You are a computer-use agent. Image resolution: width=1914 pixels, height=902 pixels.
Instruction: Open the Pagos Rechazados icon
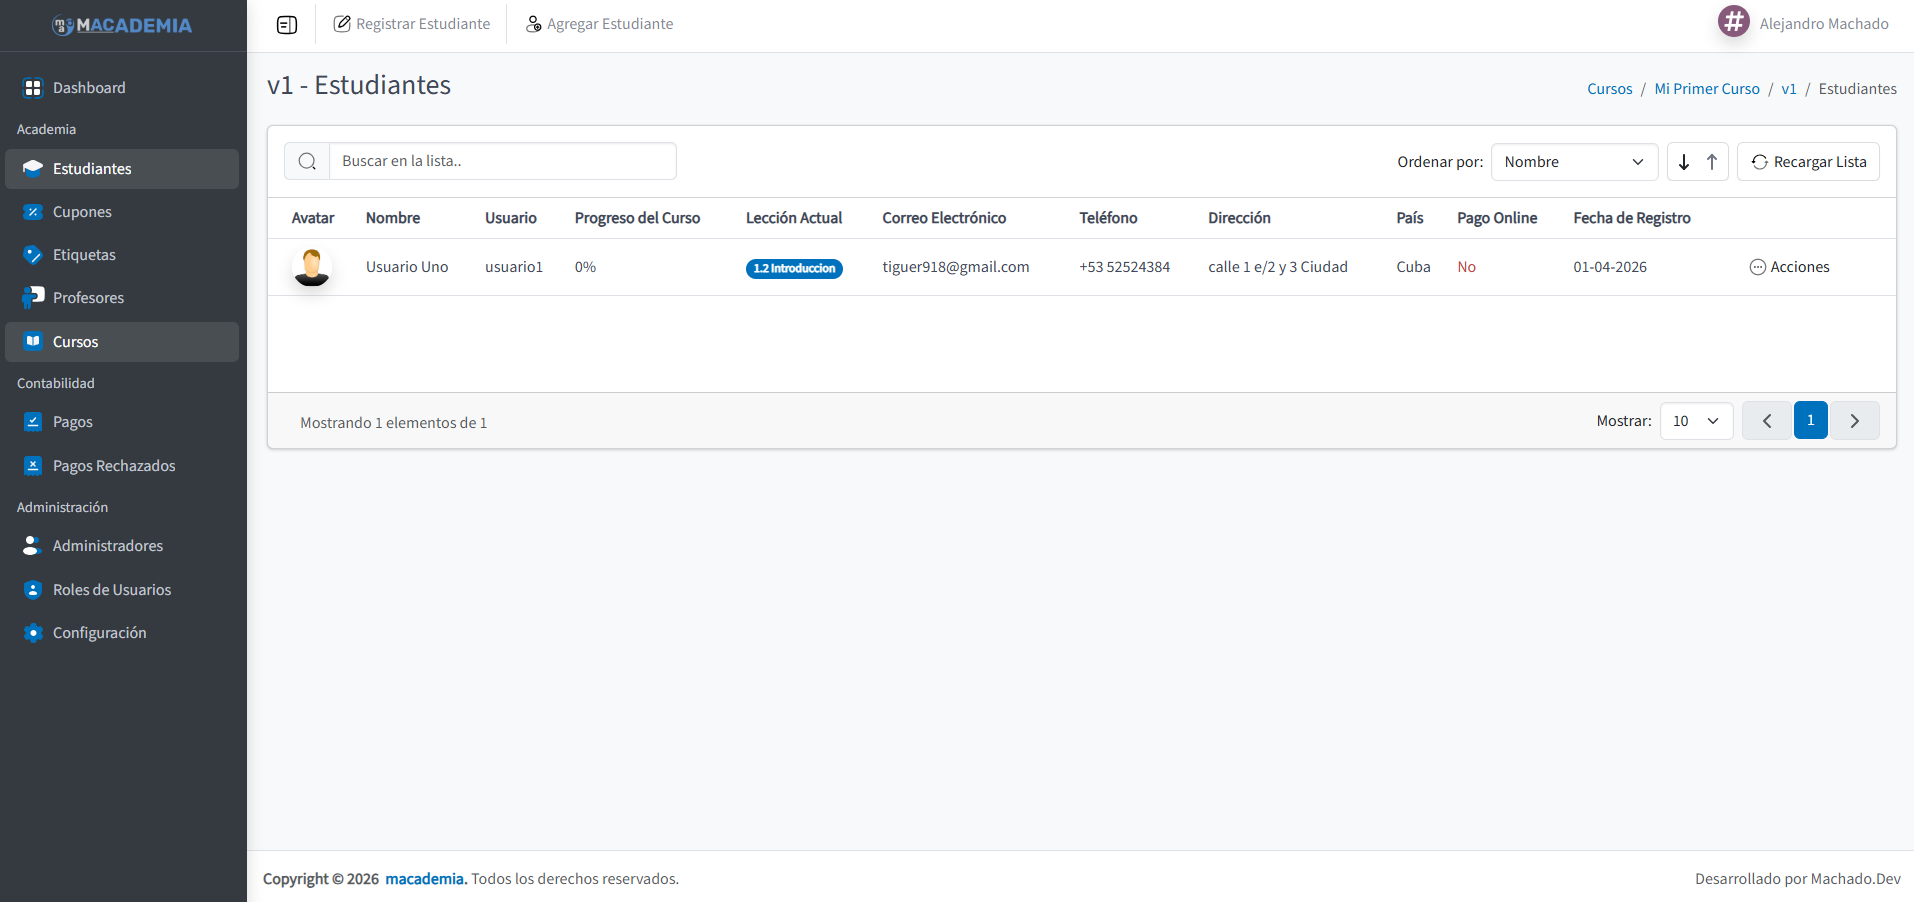click(33, 465)
